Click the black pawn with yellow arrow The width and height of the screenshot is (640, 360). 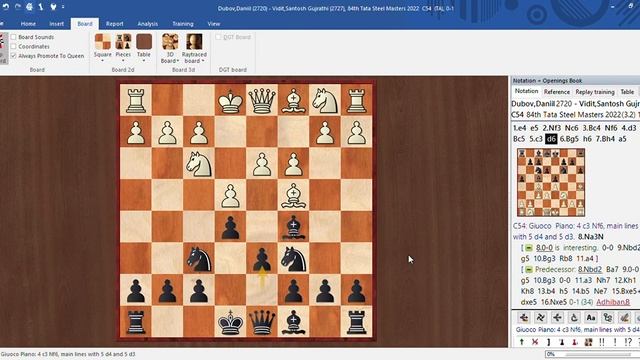pyautogui.click(x=262, y=258)
